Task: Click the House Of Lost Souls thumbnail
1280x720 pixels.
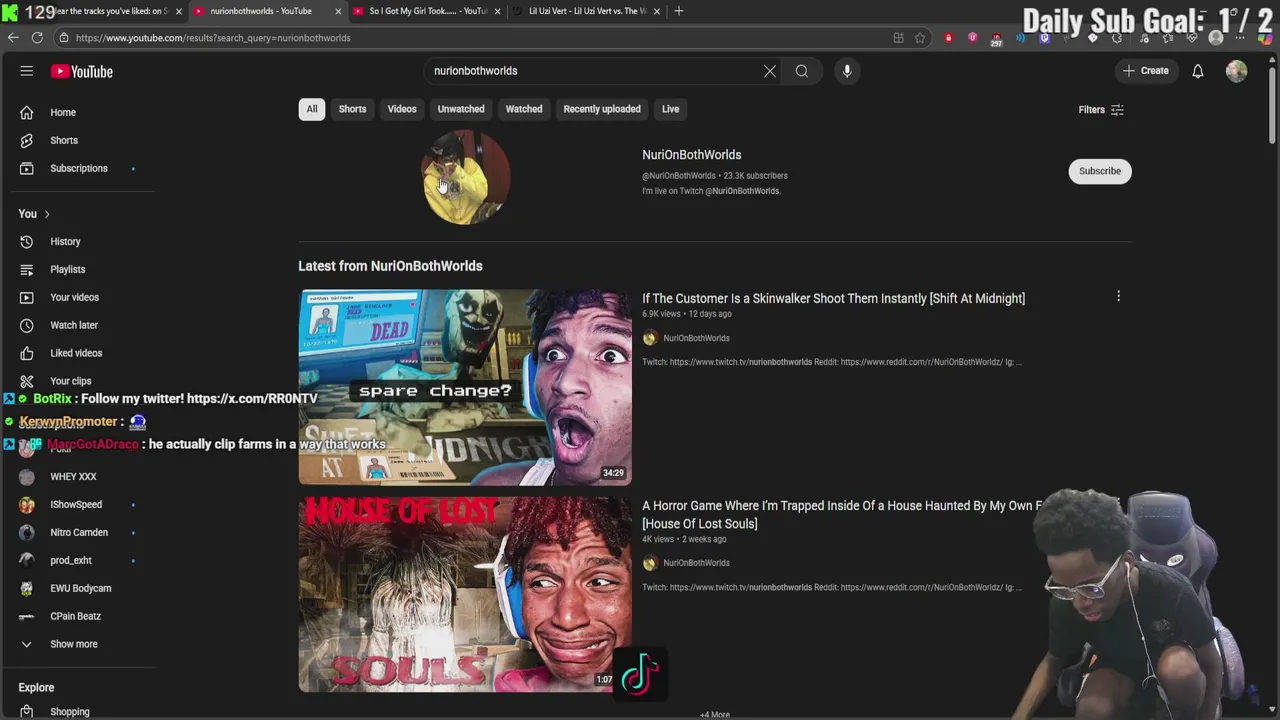Action: (x=465, y=594)
